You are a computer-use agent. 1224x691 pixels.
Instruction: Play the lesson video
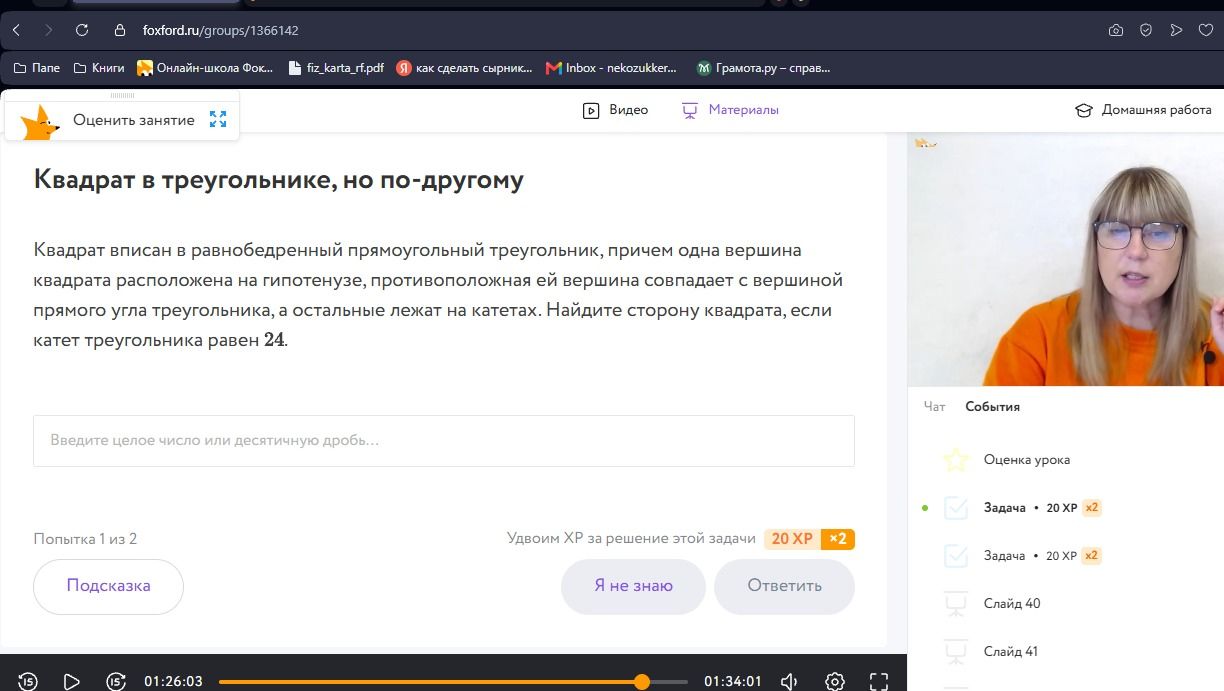point(71,681)
